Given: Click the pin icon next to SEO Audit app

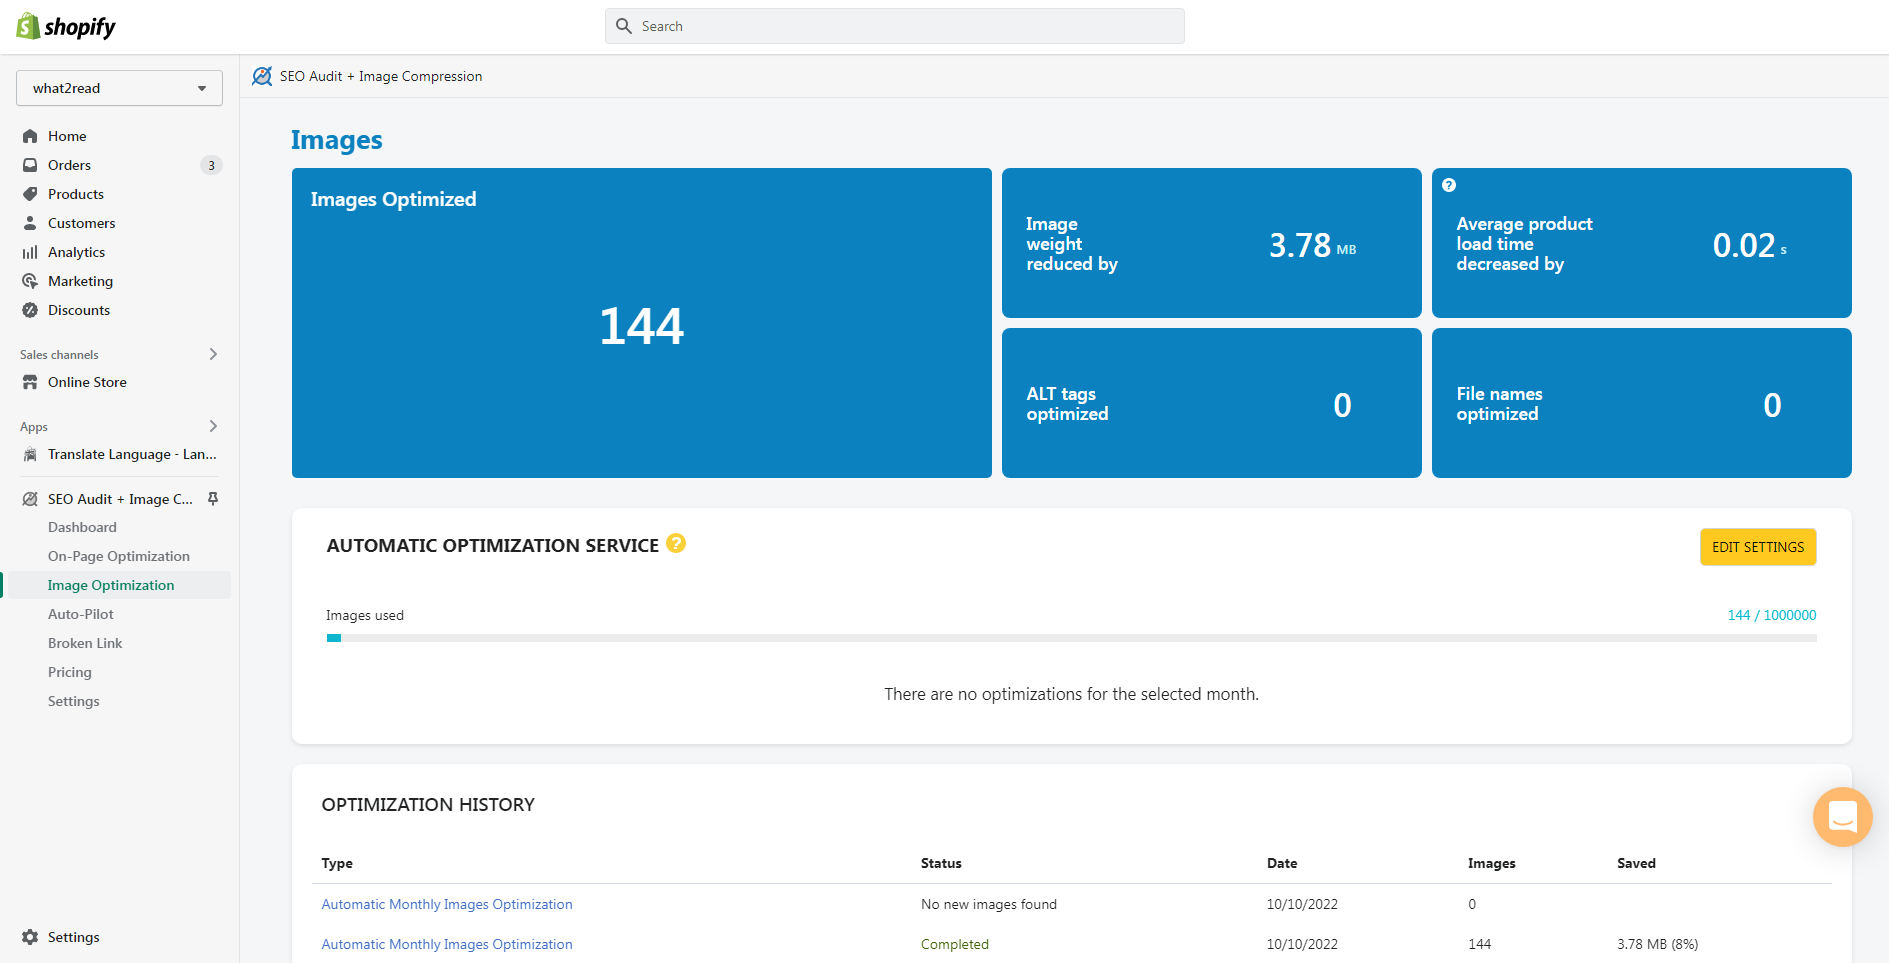Looking at the screenshot, I should point(213,499).
